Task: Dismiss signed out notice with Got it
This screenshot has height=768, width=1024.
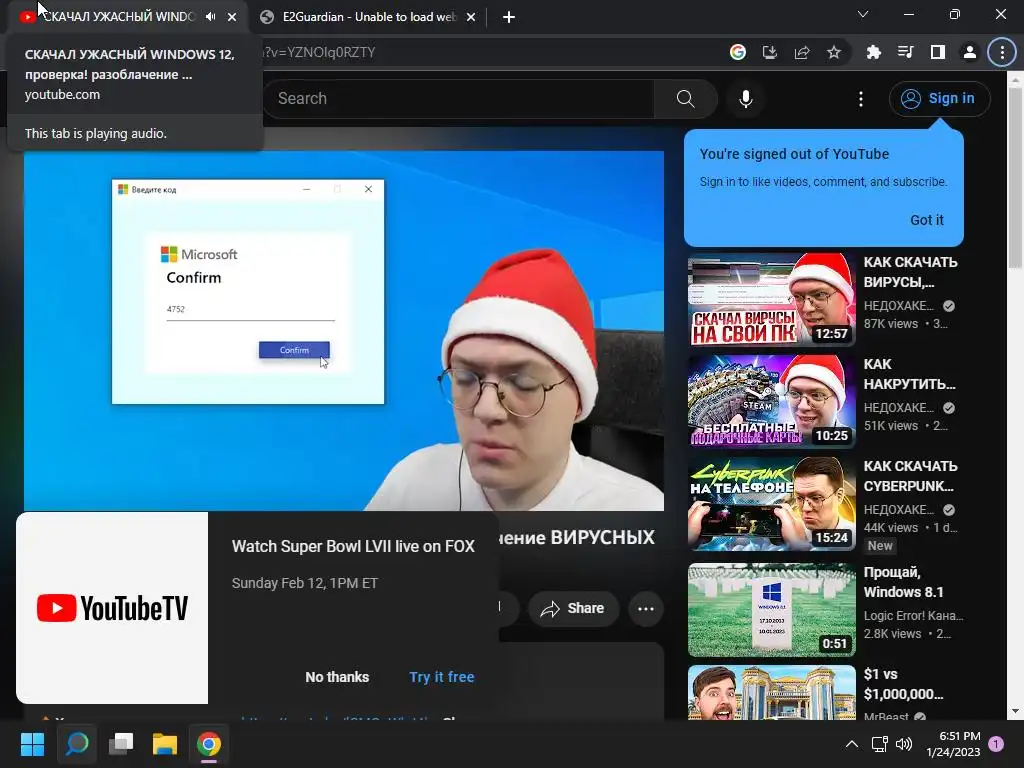Action: (927, 220)
